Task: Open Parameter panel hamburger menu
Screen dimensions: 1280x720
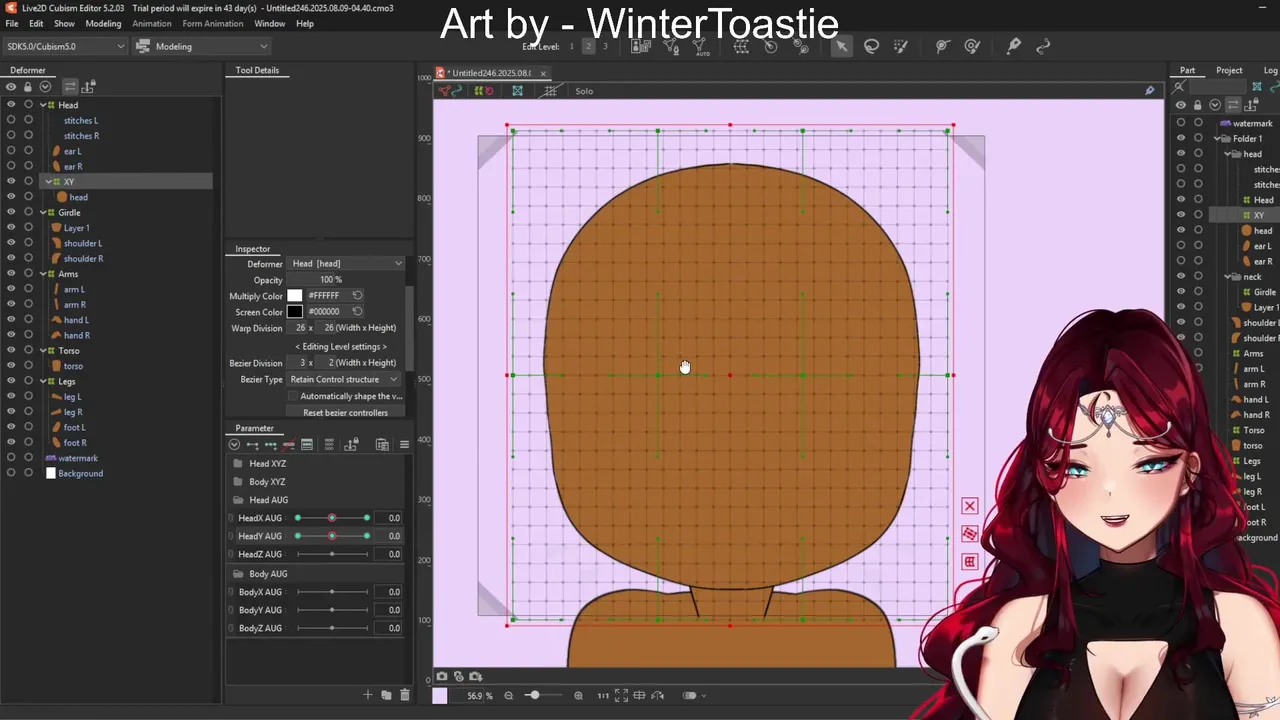Action: pyautogui.click(x=404, y=444)
